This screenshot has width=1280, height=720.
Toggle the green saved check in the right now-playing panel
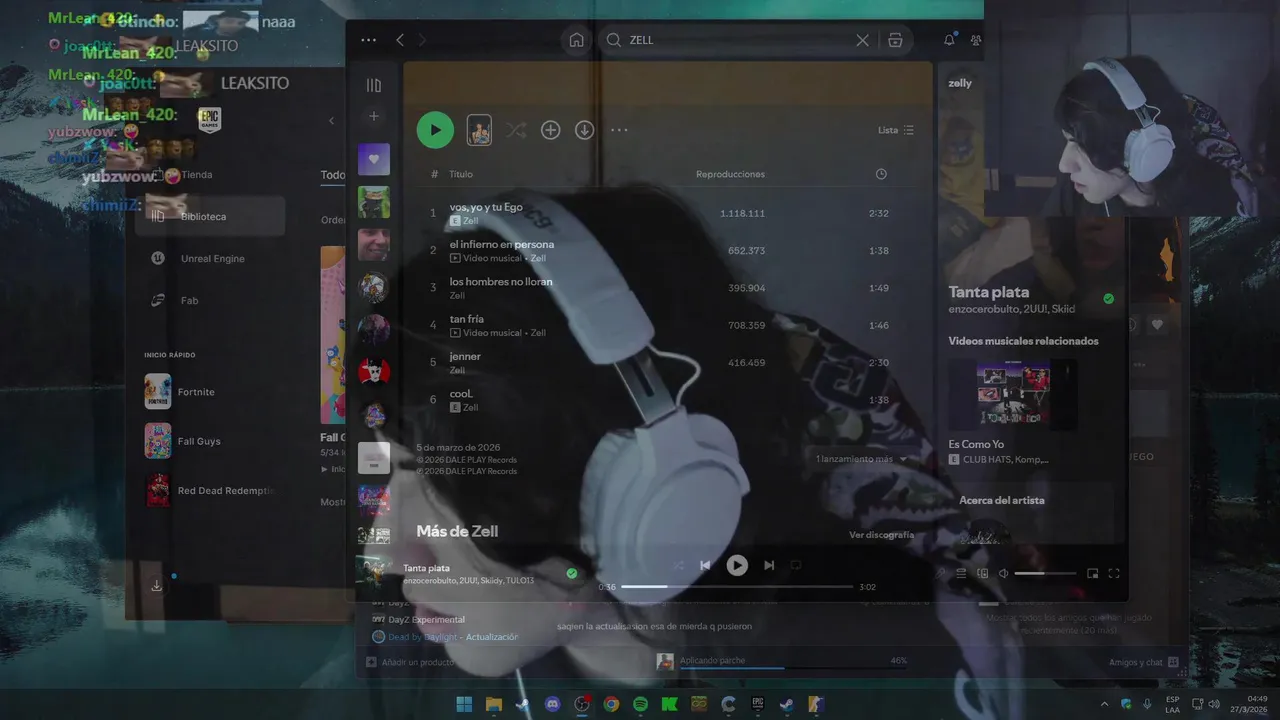coord(1108,298)
